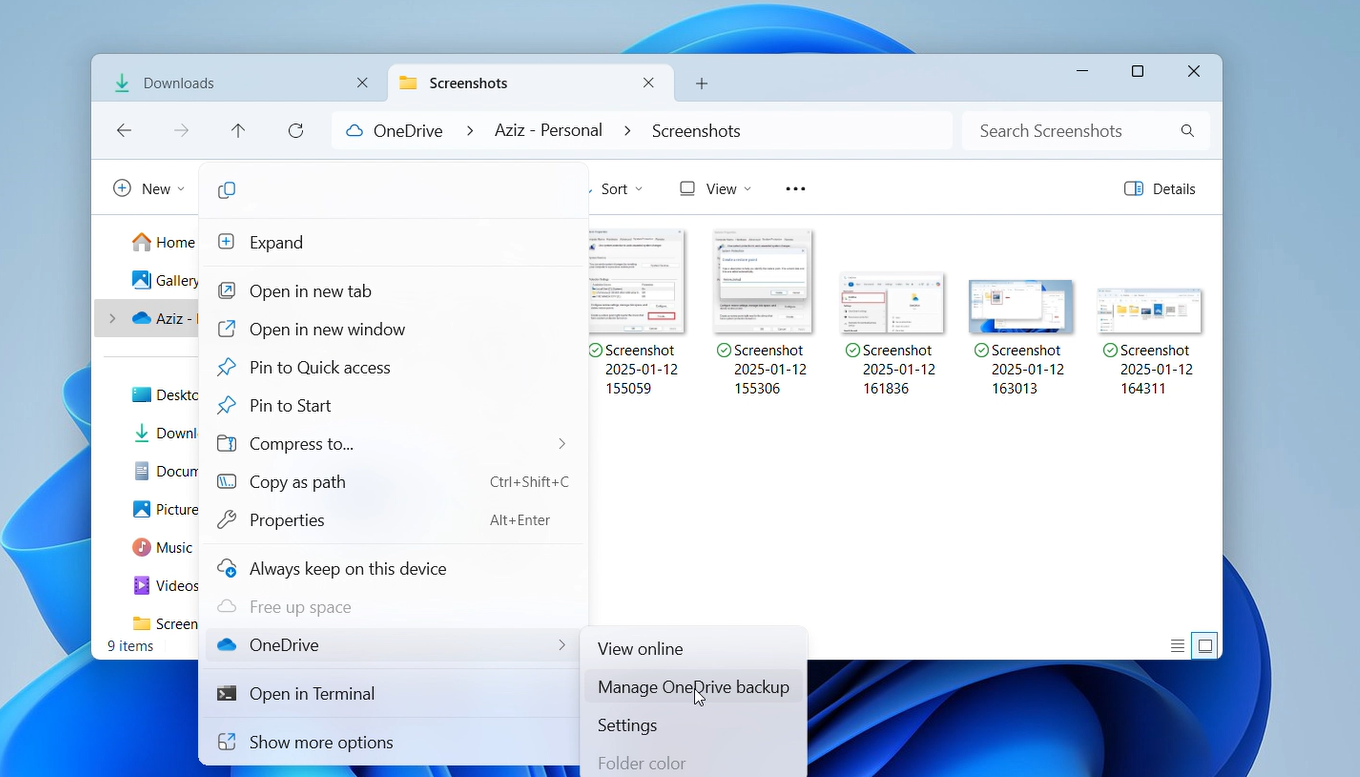Click the chevron after Aziz - Personal in address bar
Screen dimensions: 1360x777
click(x=627, y=131)
